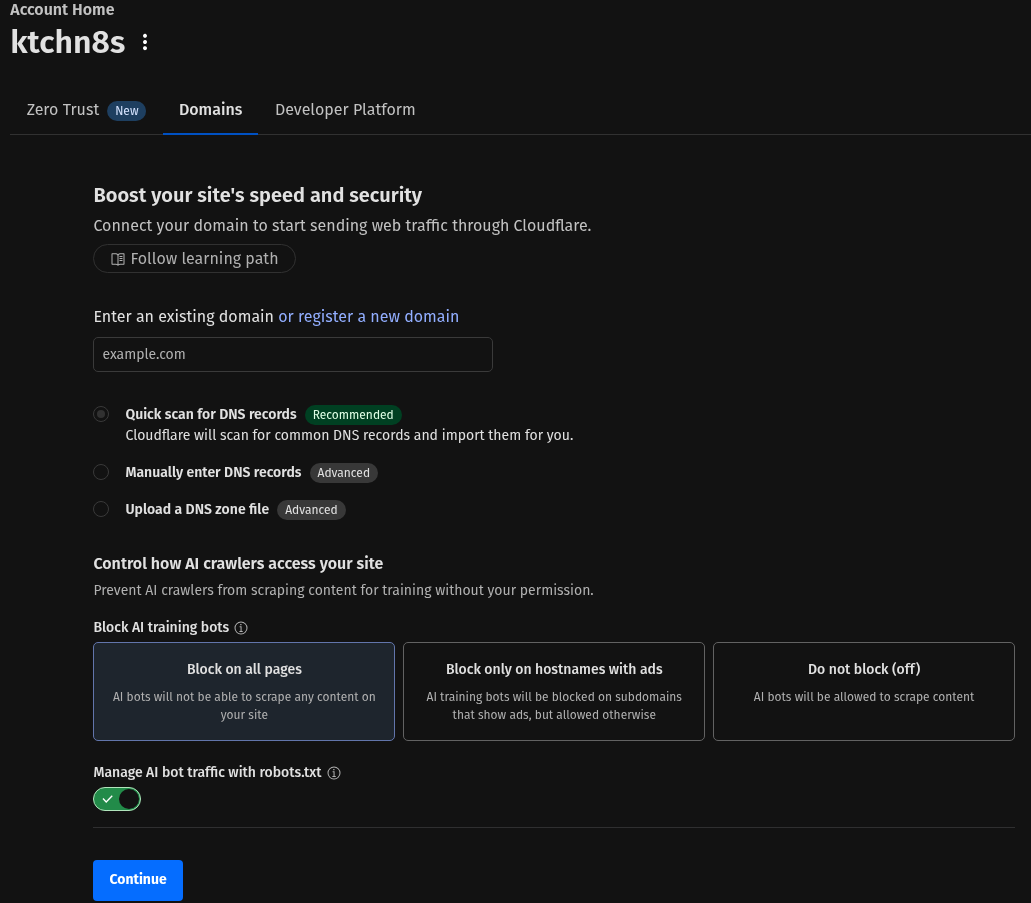1031x903 pixels.
Task: Choose Block on all pages option
Action: pyautogui.click(x=244, y=691)
